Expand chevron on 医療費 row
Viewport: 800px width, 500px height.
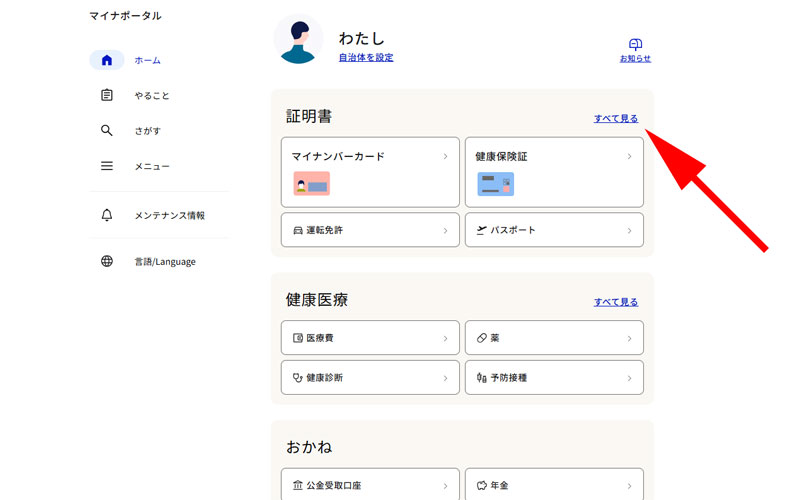445,338
